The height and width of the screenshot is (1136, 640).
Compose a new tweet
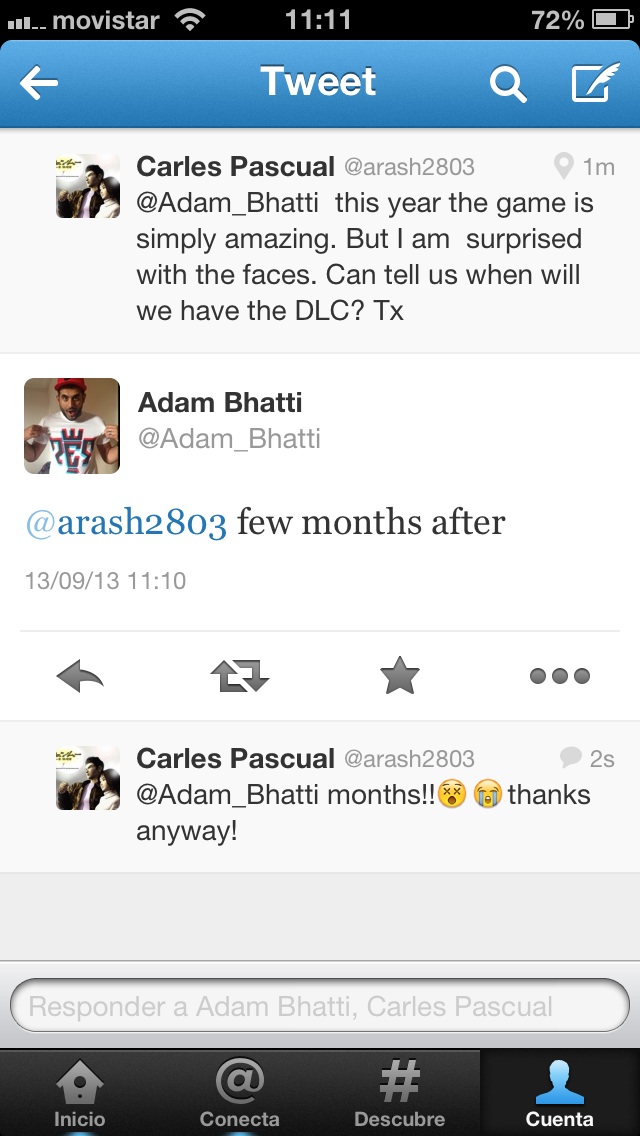[596, 84]
